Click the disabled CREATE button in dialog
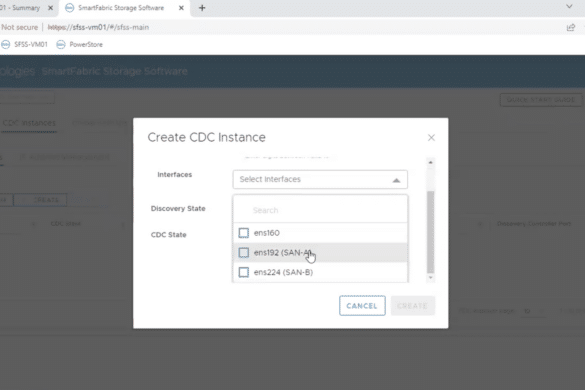The image size is (585, 390). point(413,306)
